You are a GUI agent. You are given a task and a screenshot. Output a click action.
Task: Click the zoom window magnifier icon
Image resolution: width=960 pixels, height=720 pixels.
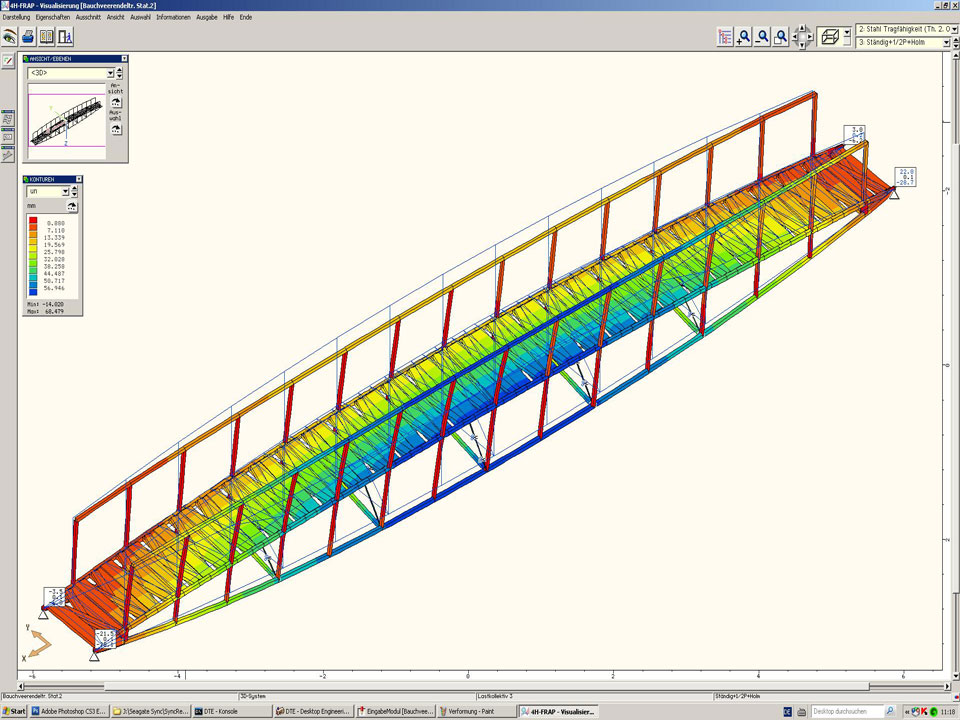click(781, 37)
